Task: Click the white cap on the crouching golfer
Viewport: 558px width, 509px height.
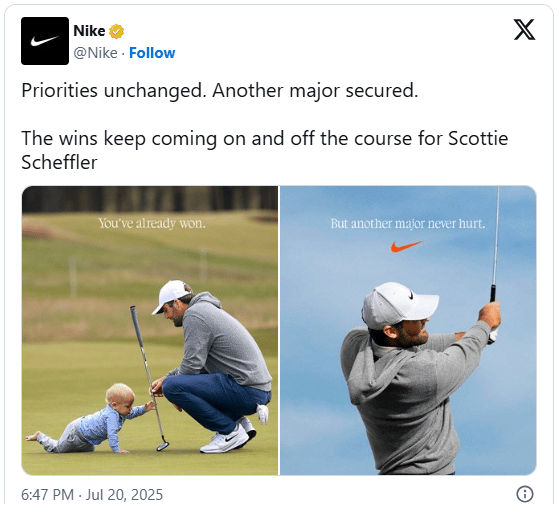Action: coord(172,295)
